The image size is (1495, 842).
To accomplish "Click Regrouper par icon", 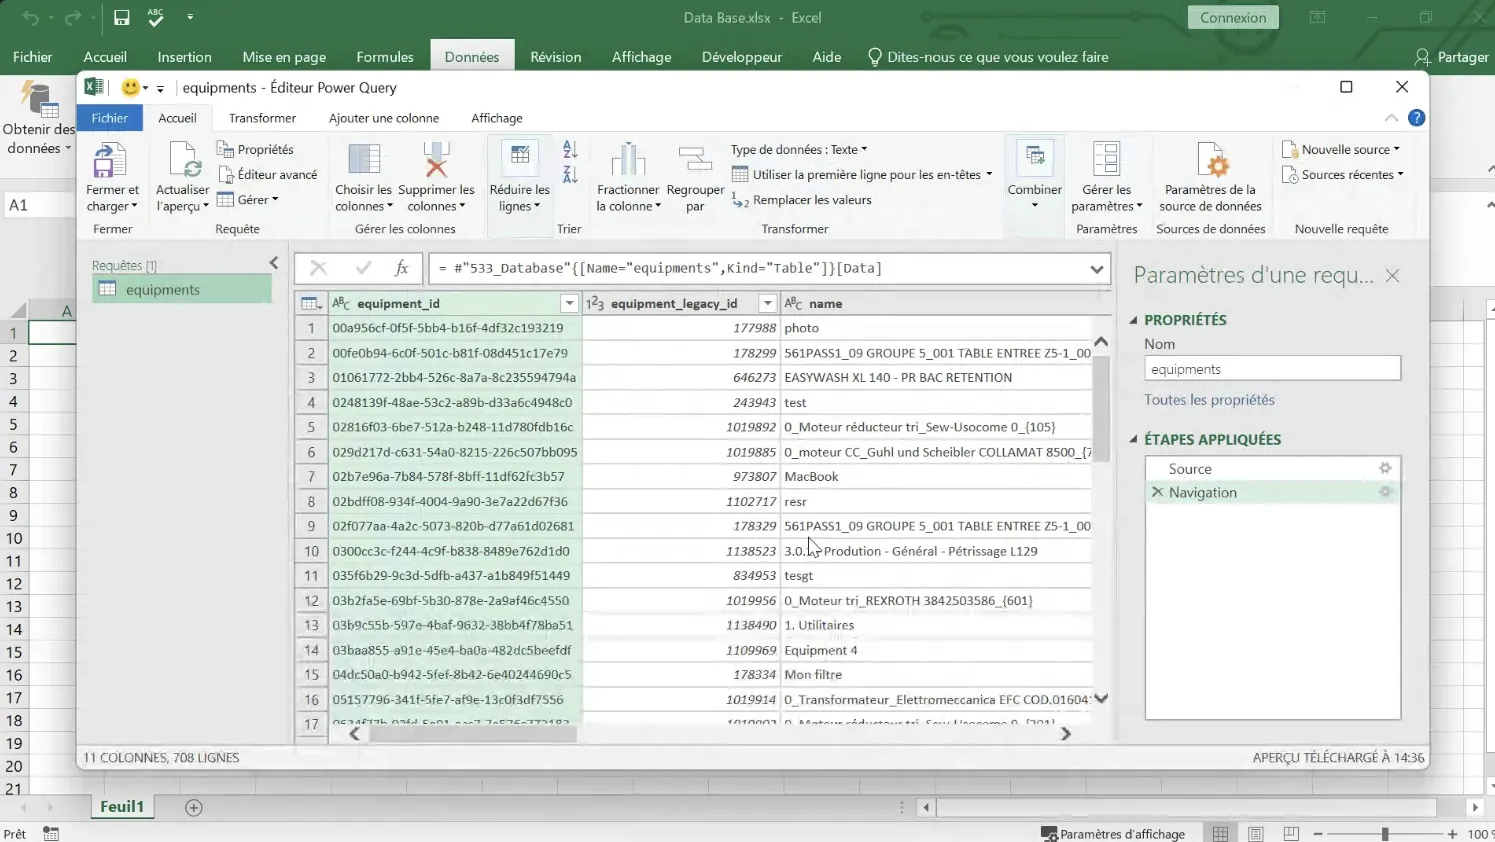I will 695,160.
